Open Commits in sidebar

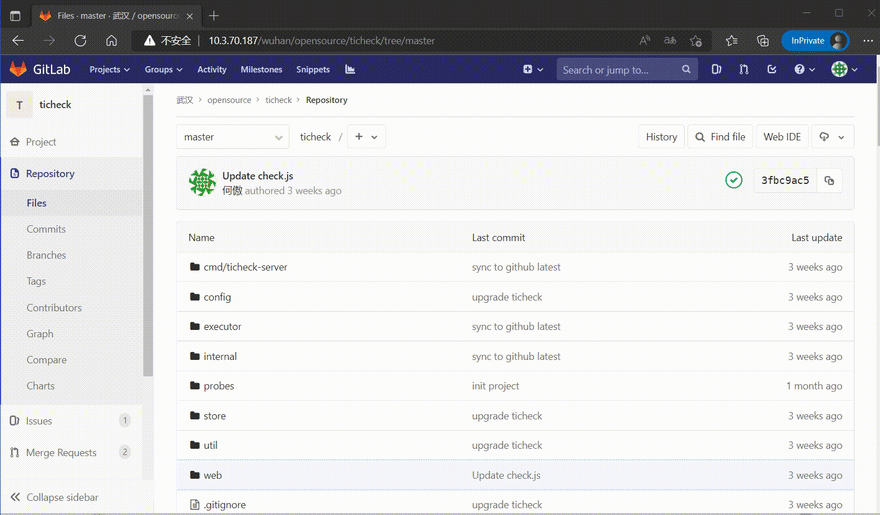click(x=46, y=229)
